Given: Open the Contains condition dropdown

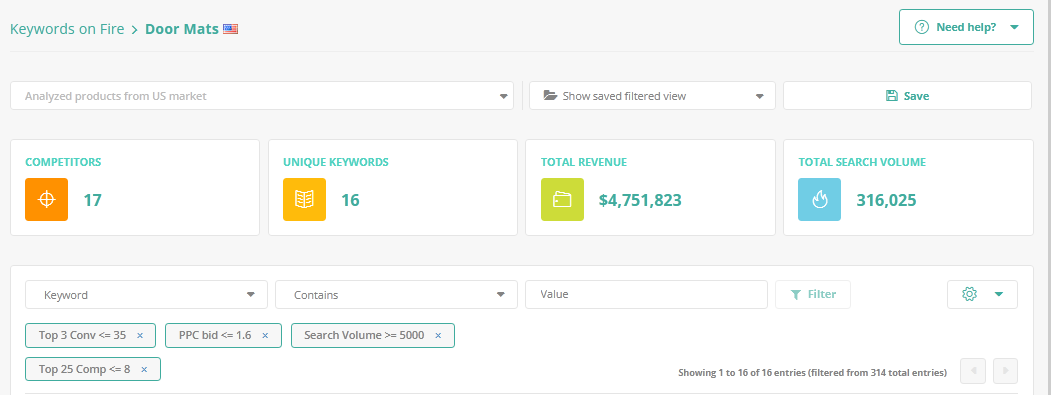Looking at the screenshot, I should (x=396, y=294).
